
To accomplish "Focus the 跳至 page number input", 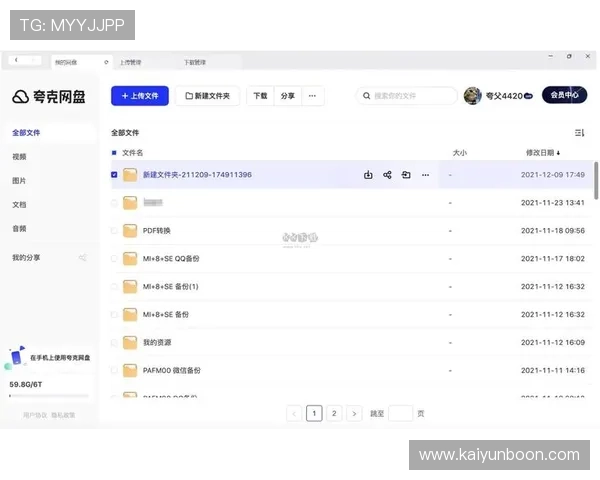I will (x=400, y=413).
